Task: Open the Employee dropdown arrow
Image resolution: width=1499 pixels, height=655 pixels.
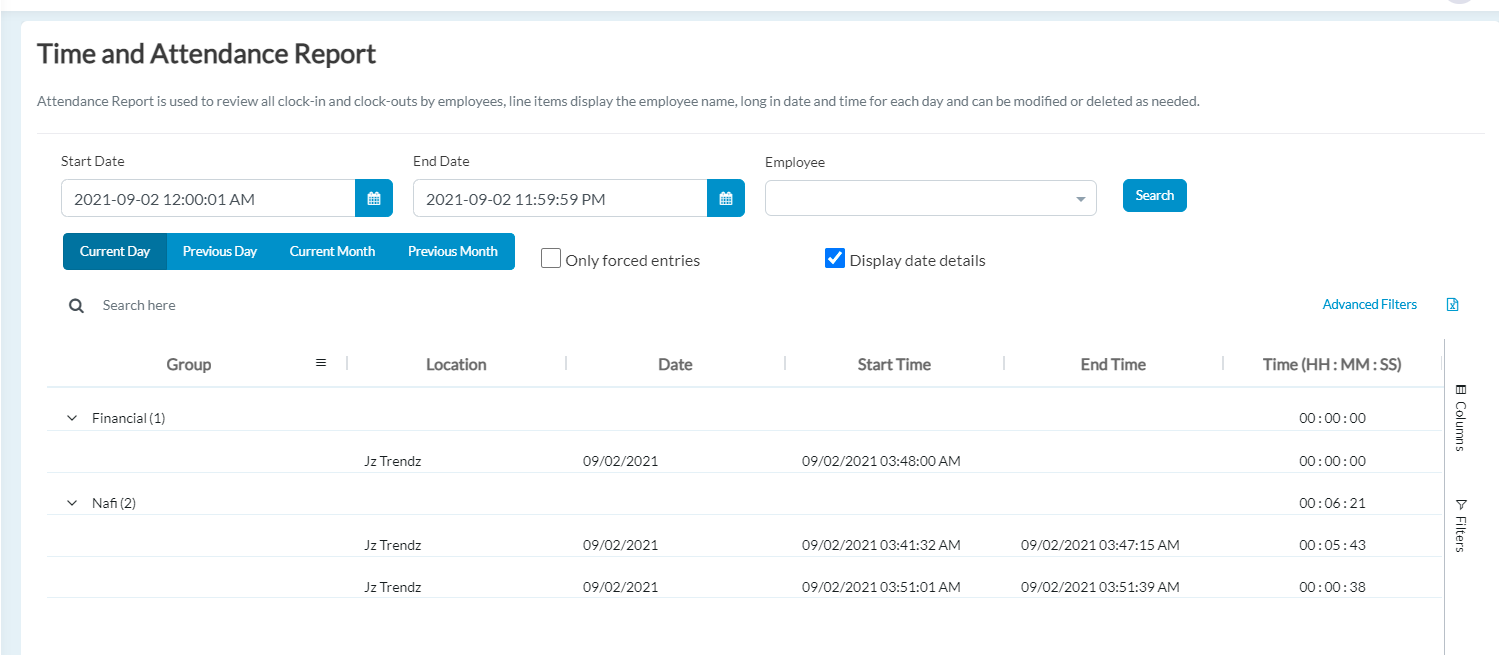Action: (x=1080, y=198)
